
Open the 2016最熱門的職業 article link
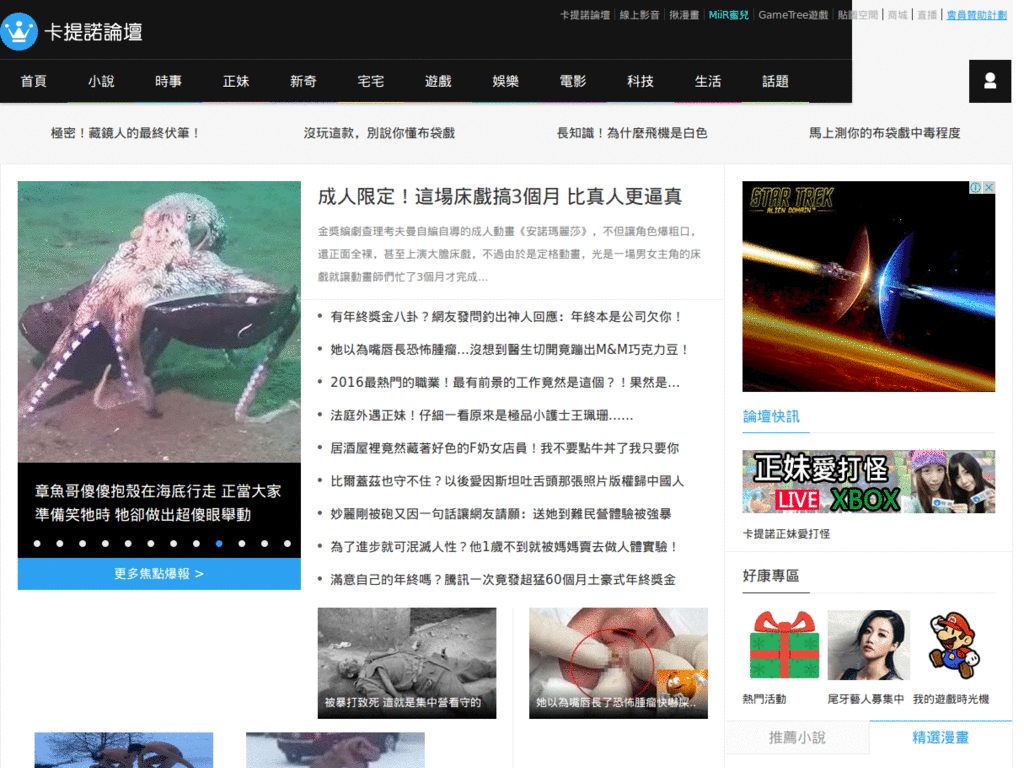point(505,382)
